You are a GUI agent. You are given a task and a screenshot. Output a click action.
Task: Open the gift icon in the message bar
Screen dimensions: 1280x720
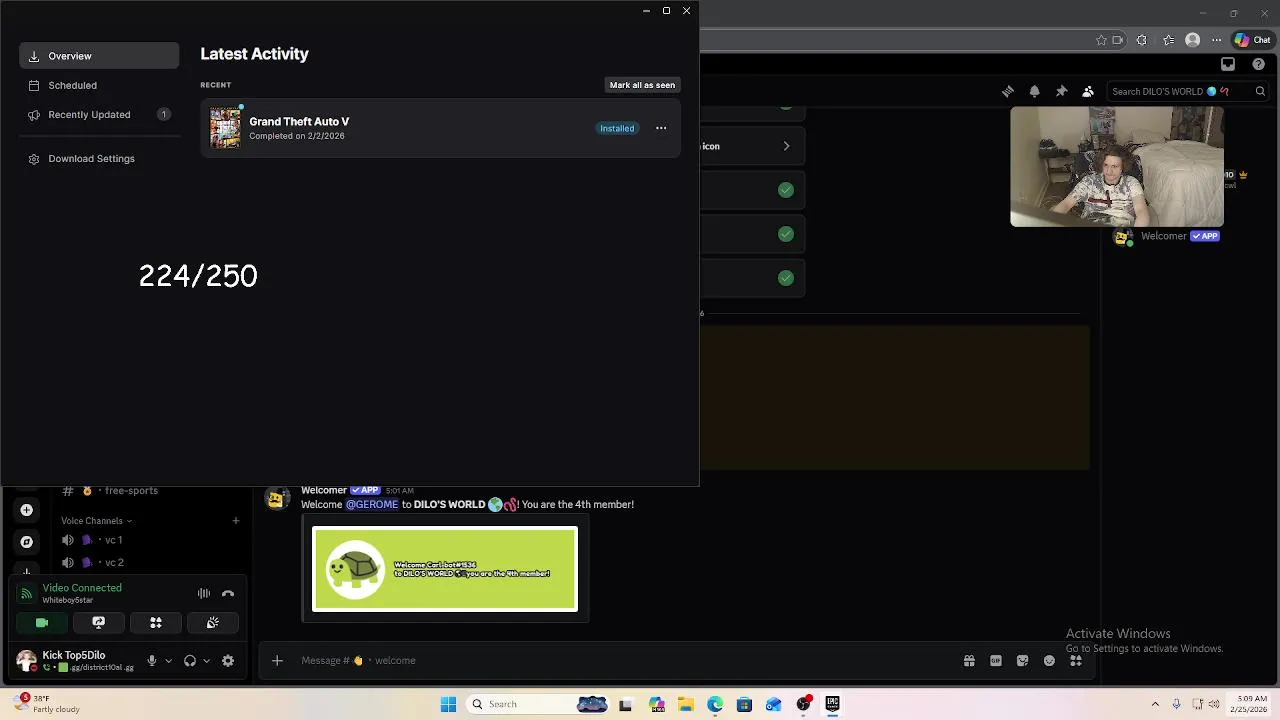point(969,660)
